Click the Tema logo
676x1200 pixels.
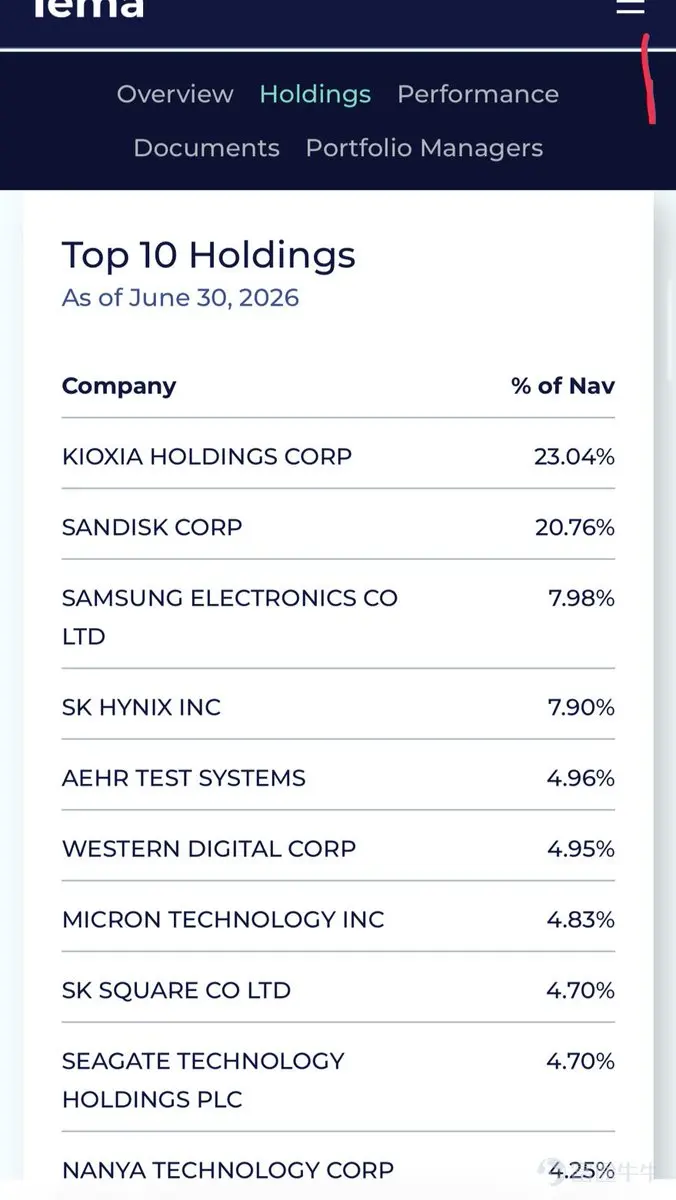pyautogui.click(x=89, y=8)
